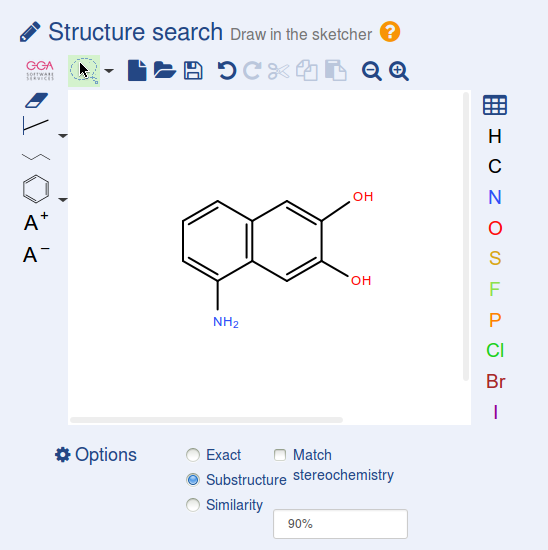Choose the Similarity search option
The image size is (548, 550).
point(193,505)
